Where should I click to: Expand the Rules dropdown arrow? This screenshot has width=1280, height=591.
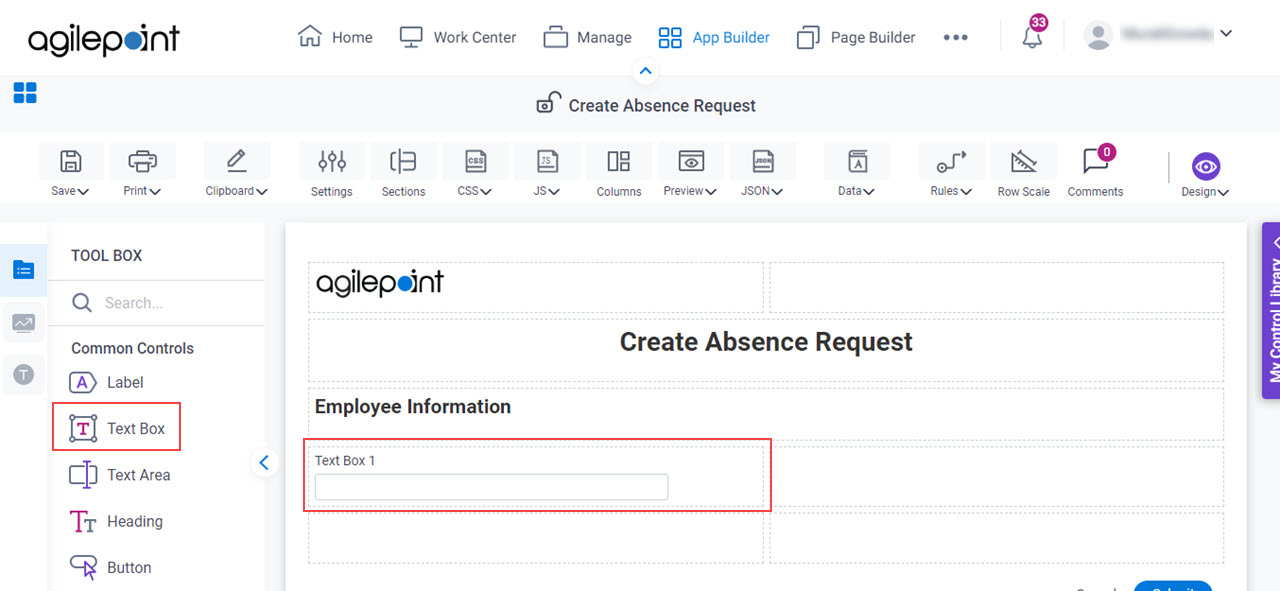(966, 191)
